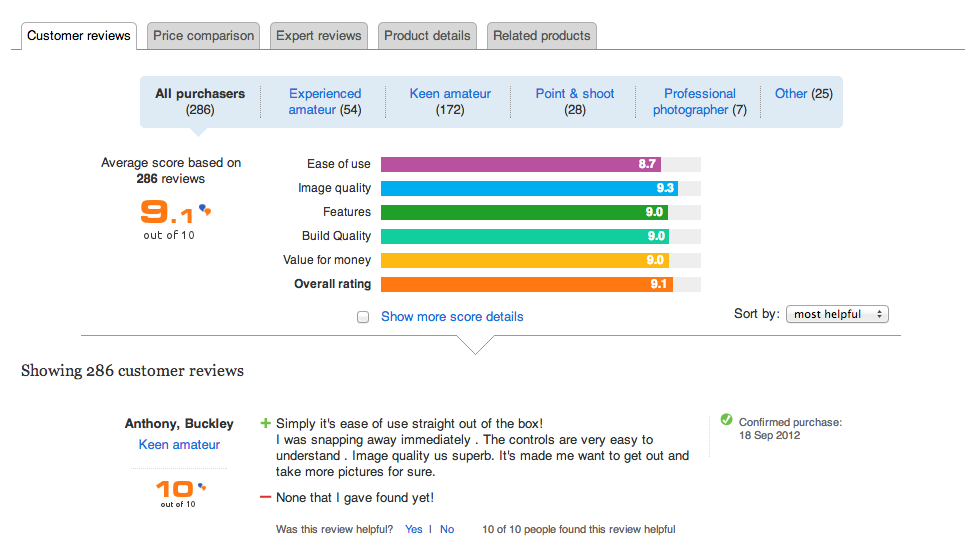Tick the Show more score details checkbox
The height and width of the screenshot is (541, 965).
(363, 317)
